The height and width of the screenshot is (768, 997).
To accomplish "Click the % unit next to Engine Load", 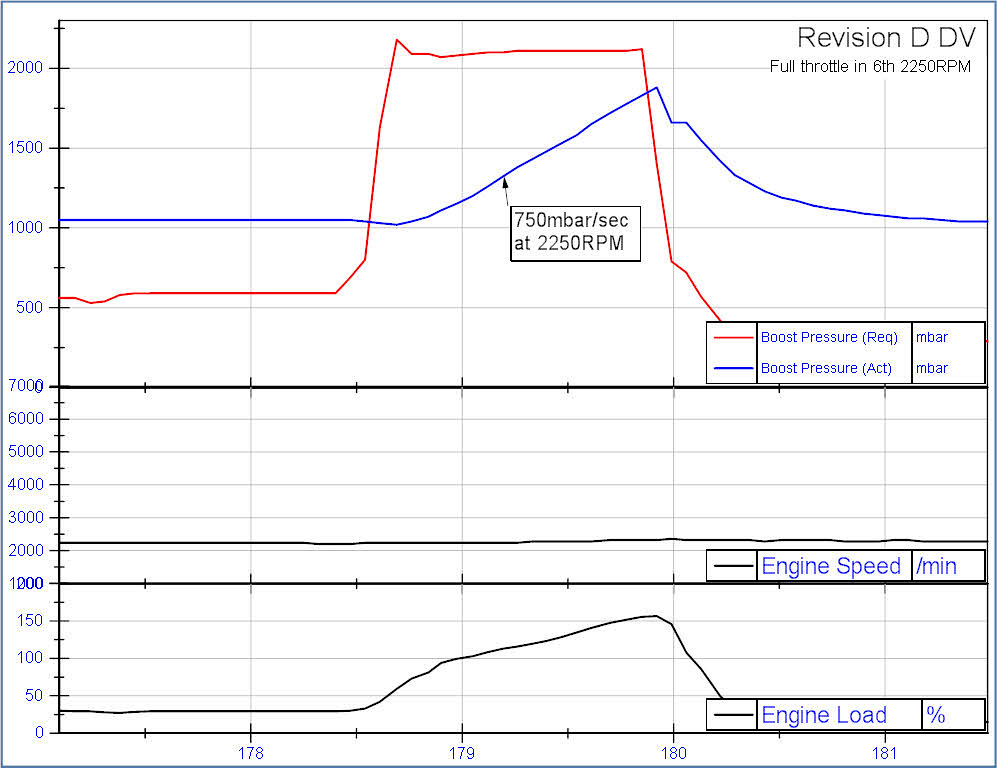I will (x=935, y=715).
